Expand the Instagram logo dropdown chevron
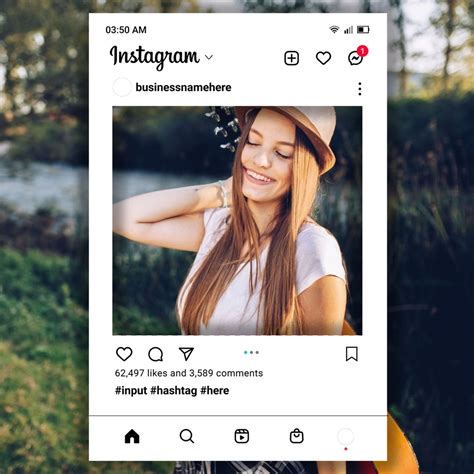This screenshot has width=474, height=474. click(209, 57)
